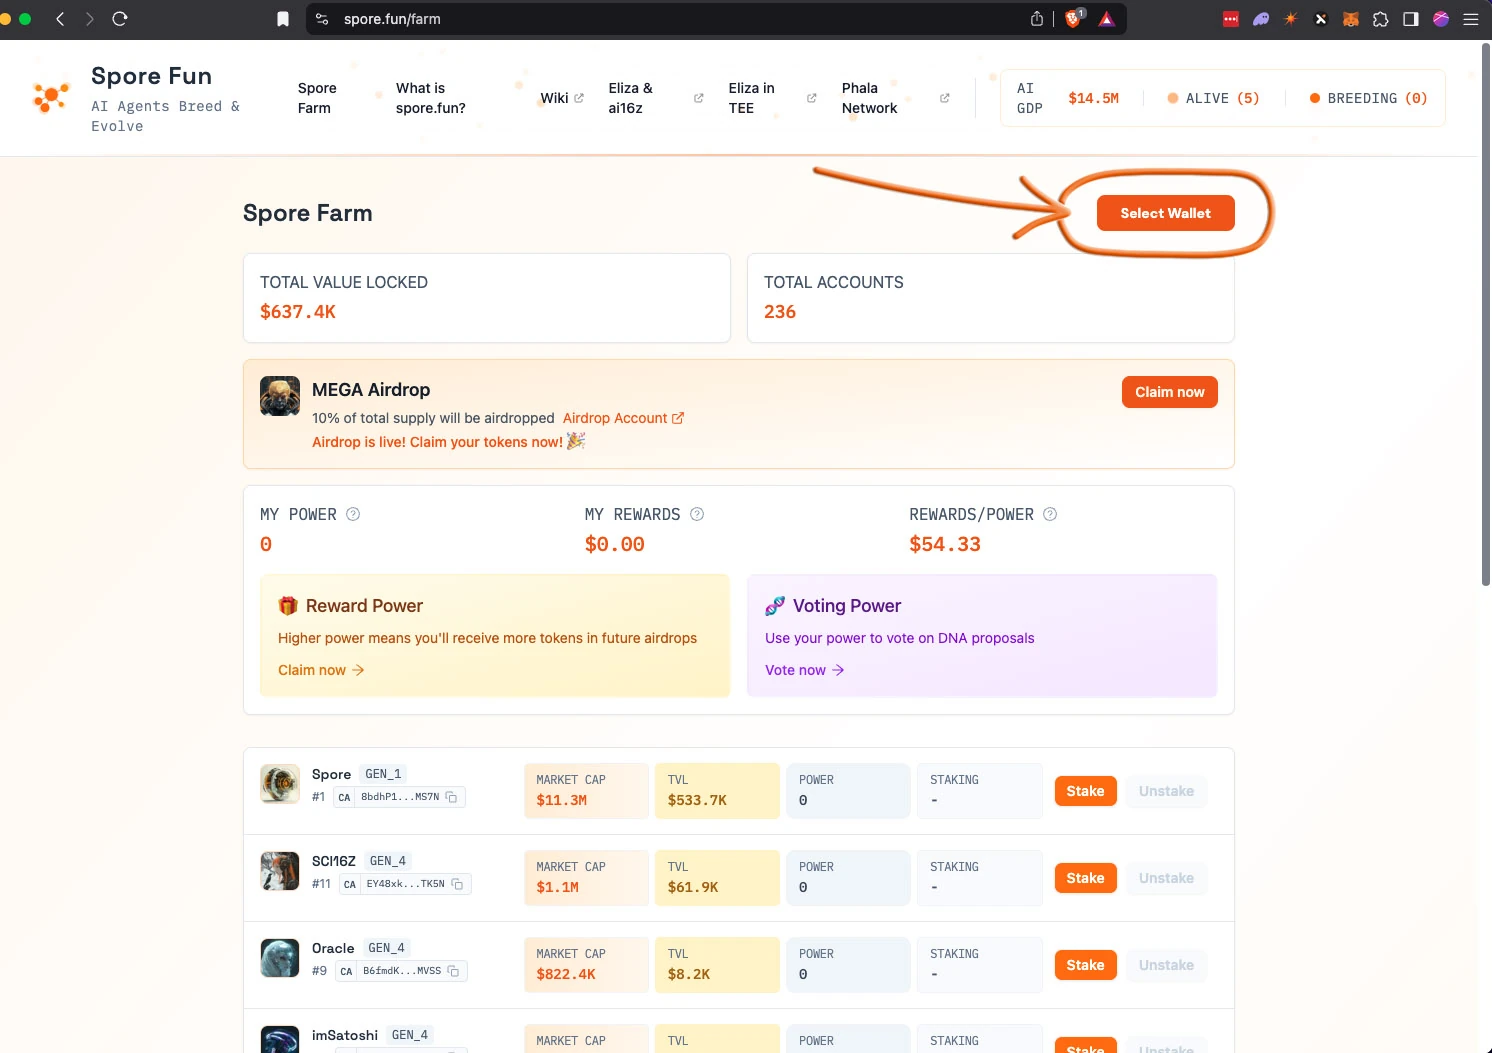Copy the SCI16Z contract address EY48xk...TK5N
Screen dimensions: 1492x1053
pos(457,884)
